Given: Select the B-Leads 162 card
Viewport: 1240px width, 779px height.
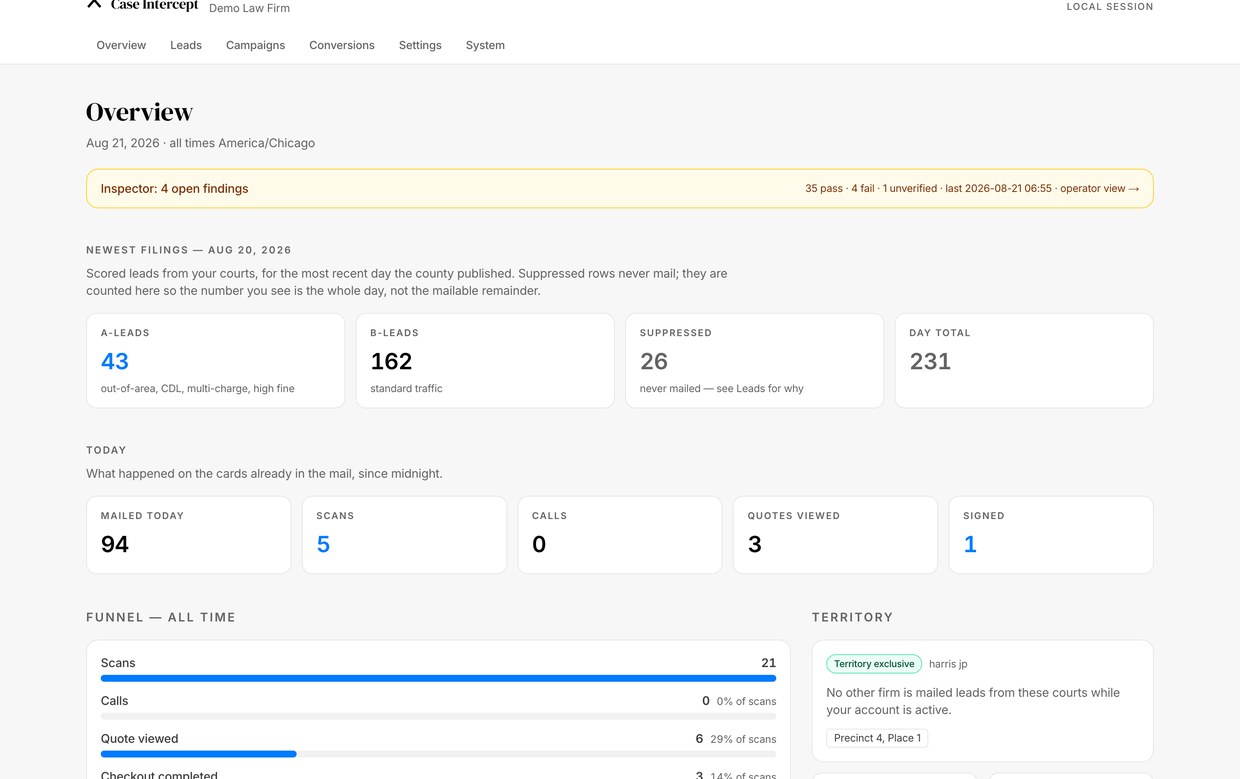Looking at the screenshot, I should coord(485,361).
